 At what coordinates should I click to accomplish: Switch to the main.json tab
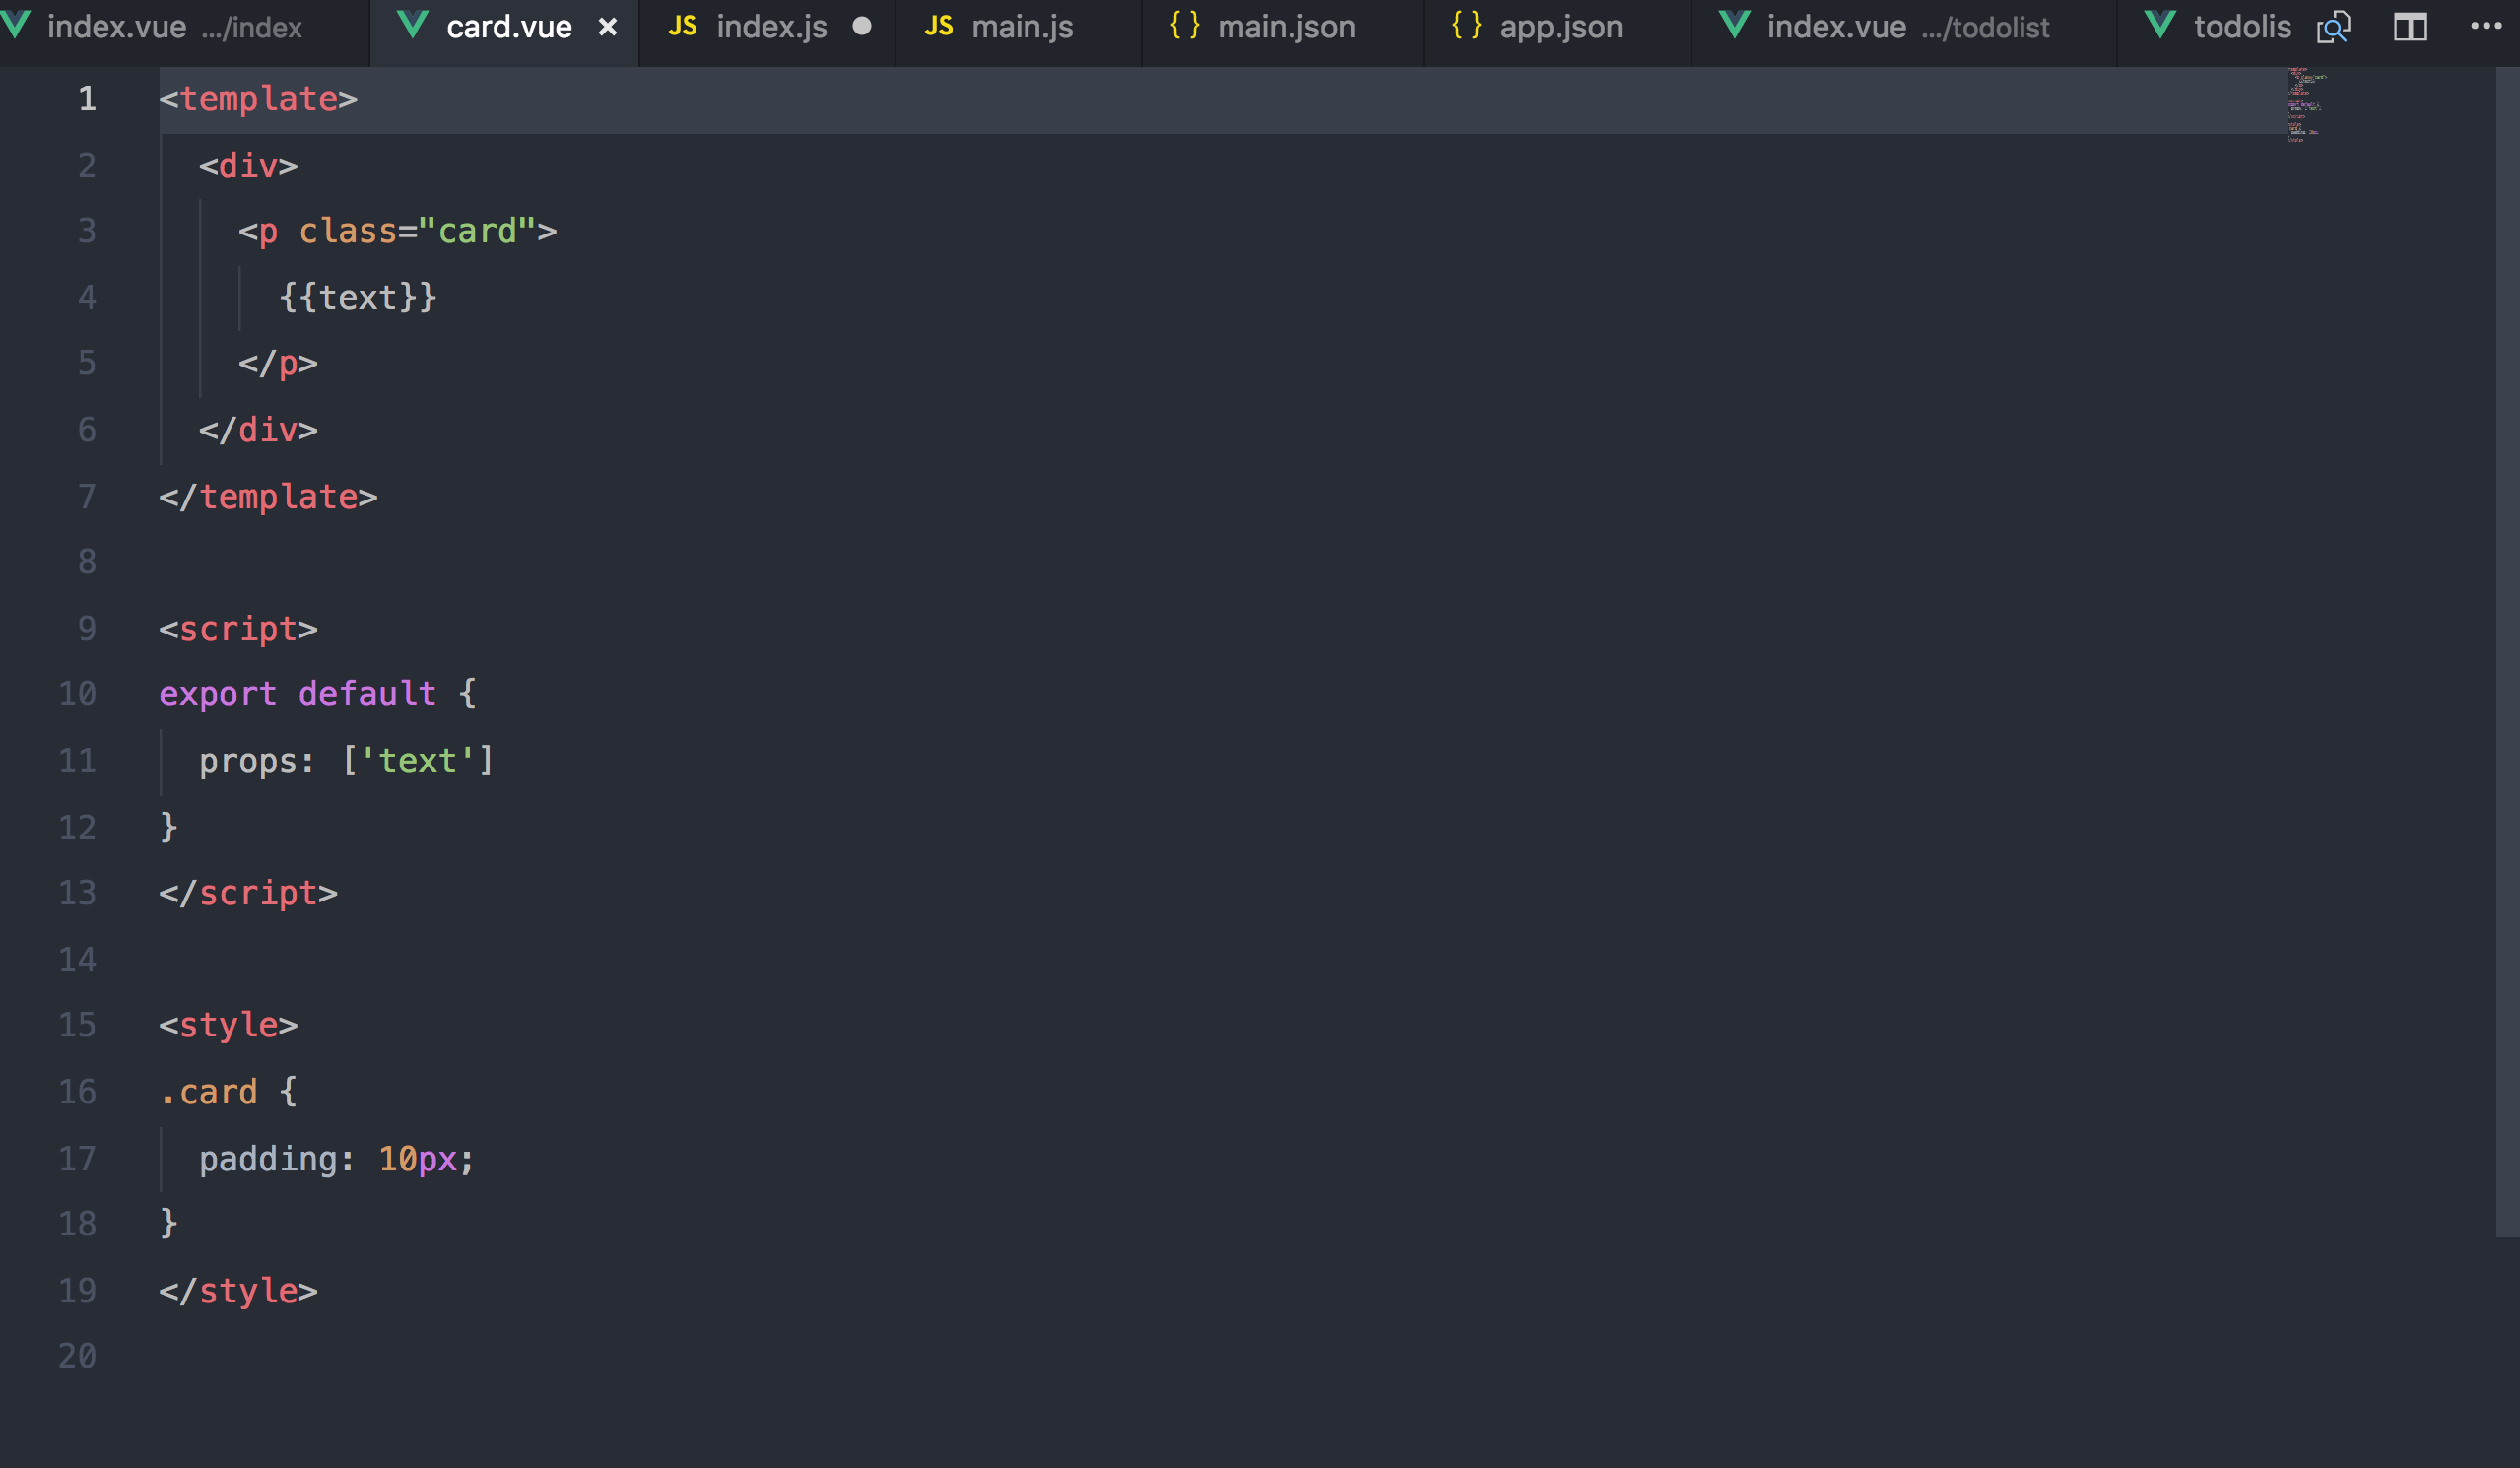pyautogui.click(x=1285, y=27)
